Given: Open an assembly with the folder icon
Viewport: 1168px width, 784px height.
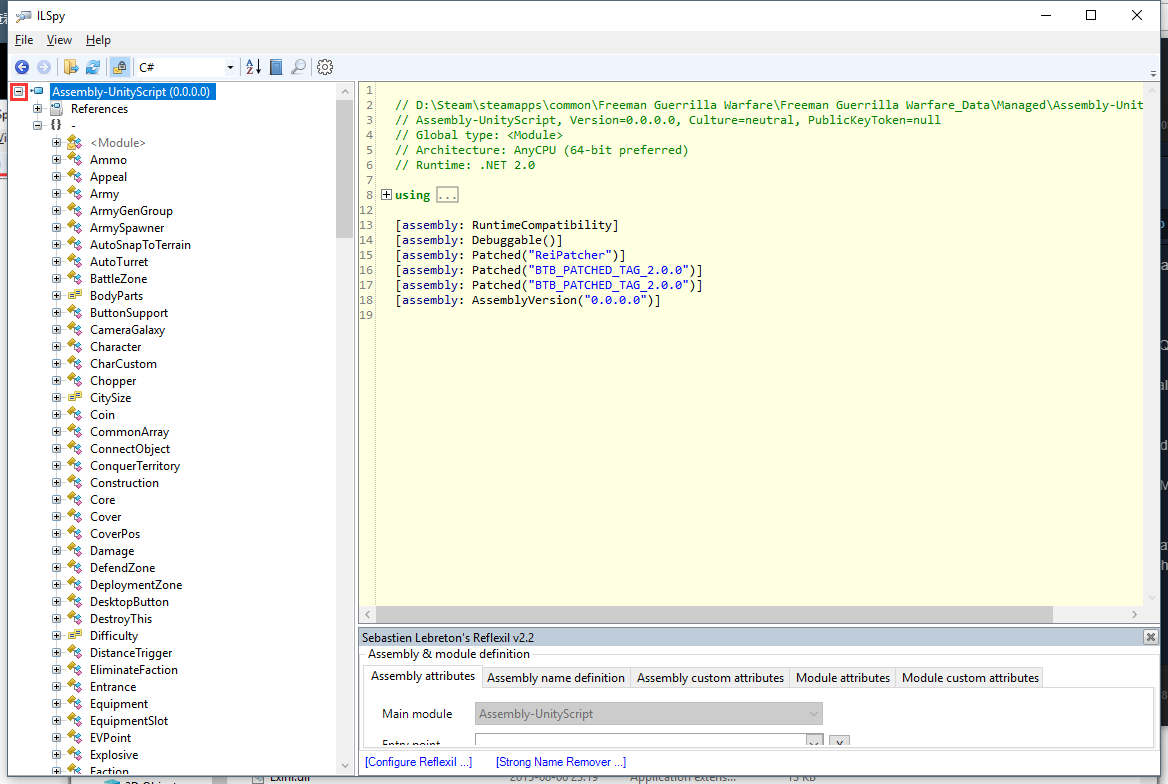Looking at the screenshot, I should pos(71,67).
